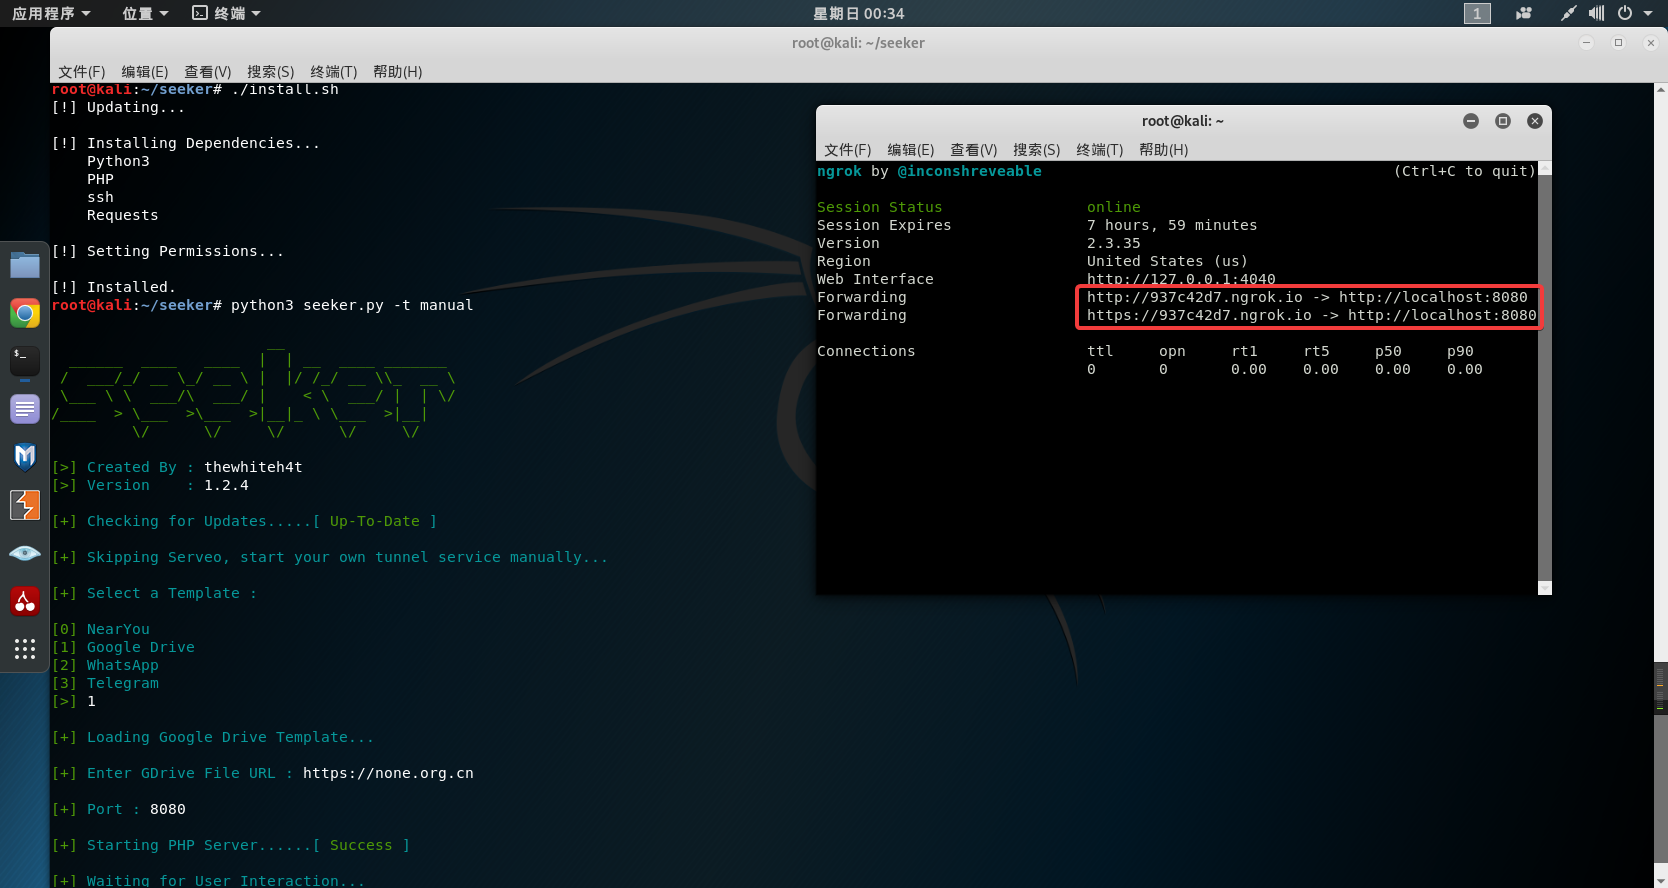Expand the 应用程序 applications menu
This screenshot has width=1668, height=888.
click(51, 13)
